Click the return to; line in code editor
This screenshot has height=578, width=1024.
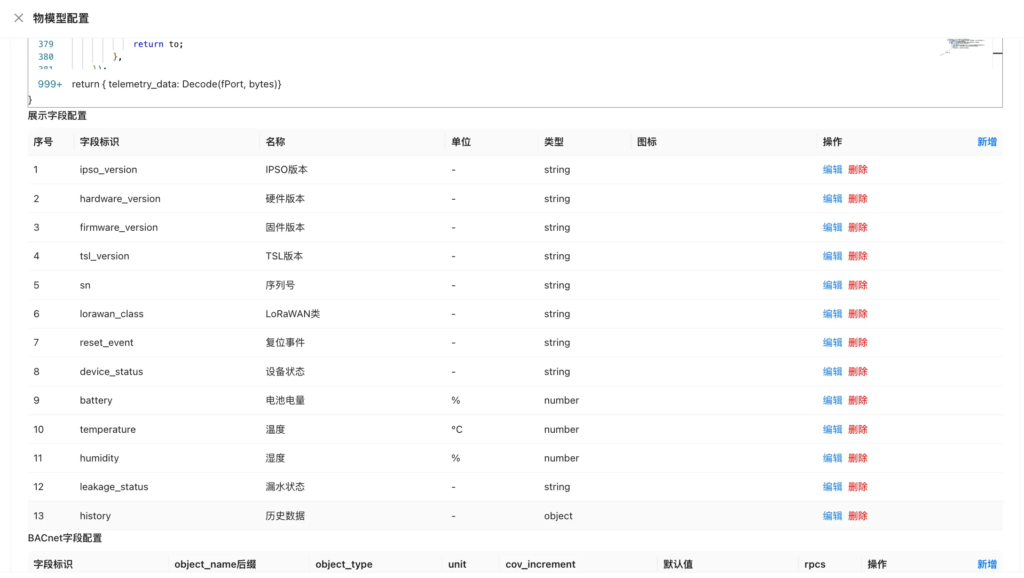tap(158, 44)
